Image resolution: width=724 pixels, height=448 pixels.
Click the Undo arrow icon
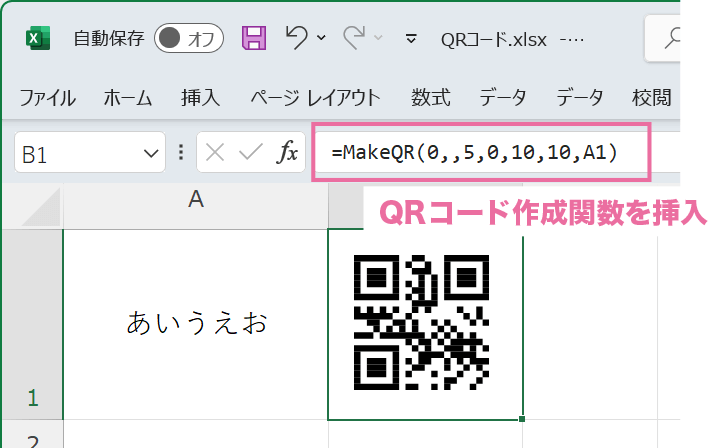click(296, 38)
